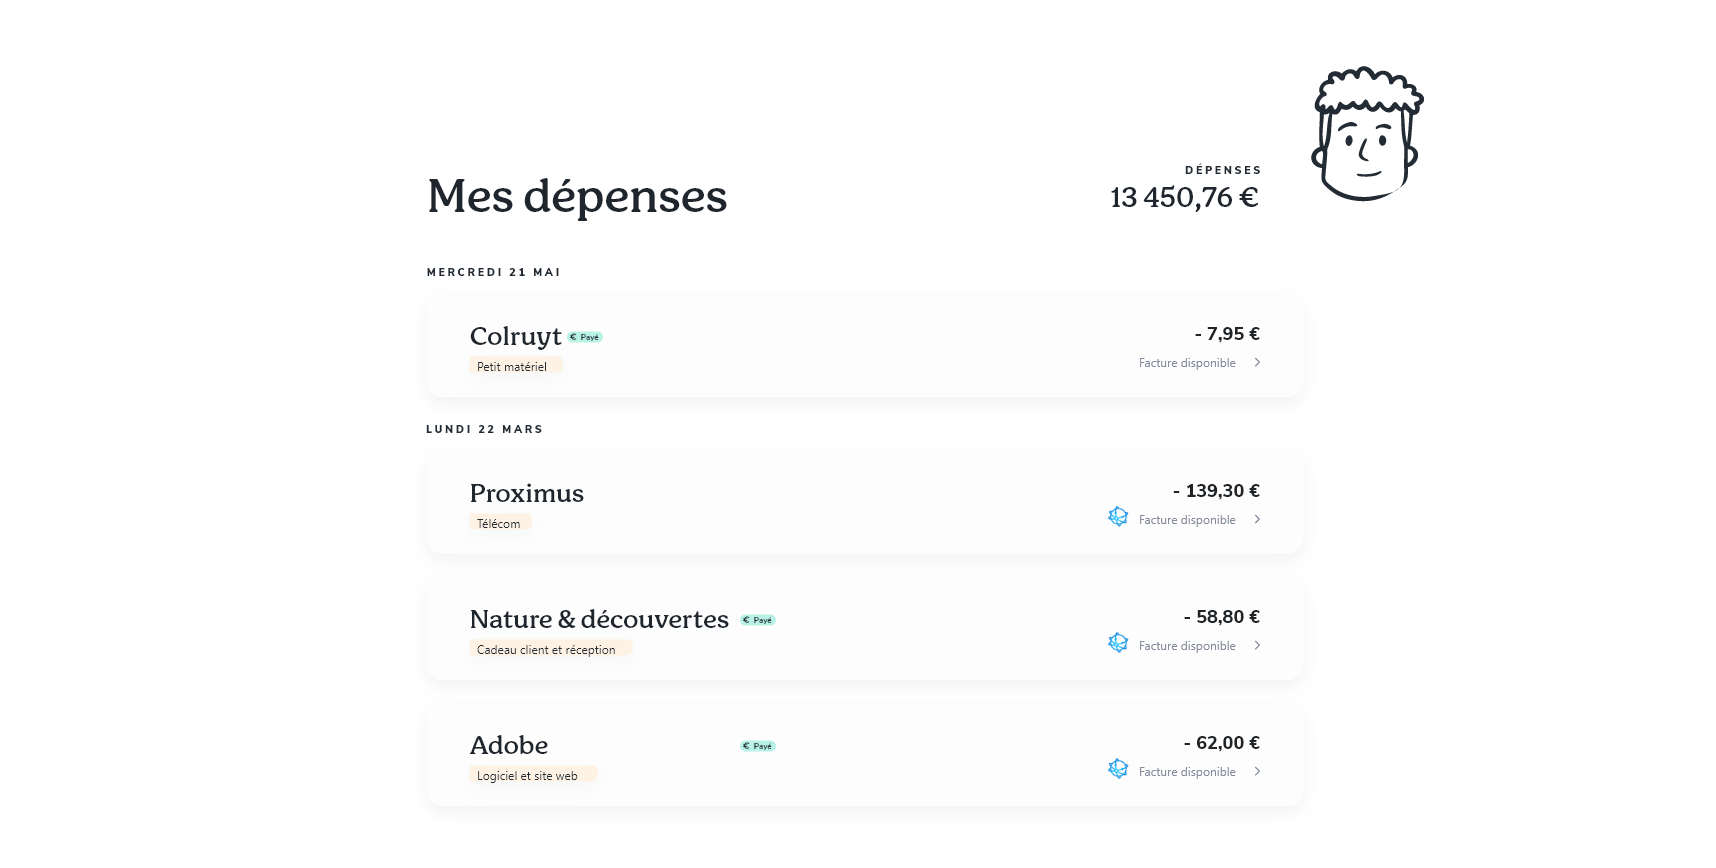
Task: Click the blue icon on the Adobe row
Action: [x=1118, y=769]
